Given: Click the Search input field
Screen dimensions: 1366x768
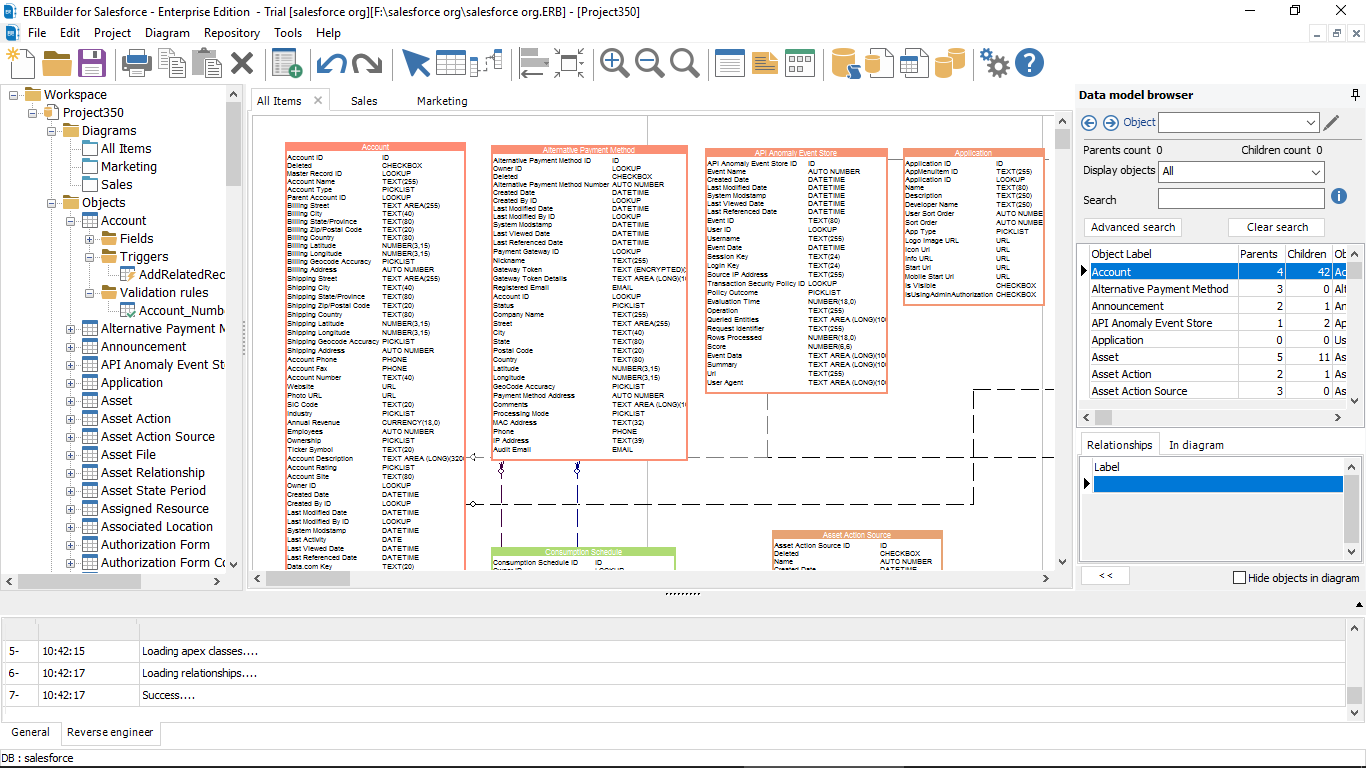Looking at the screenshot, I should pyautogui.click(x=1240, y=199).
